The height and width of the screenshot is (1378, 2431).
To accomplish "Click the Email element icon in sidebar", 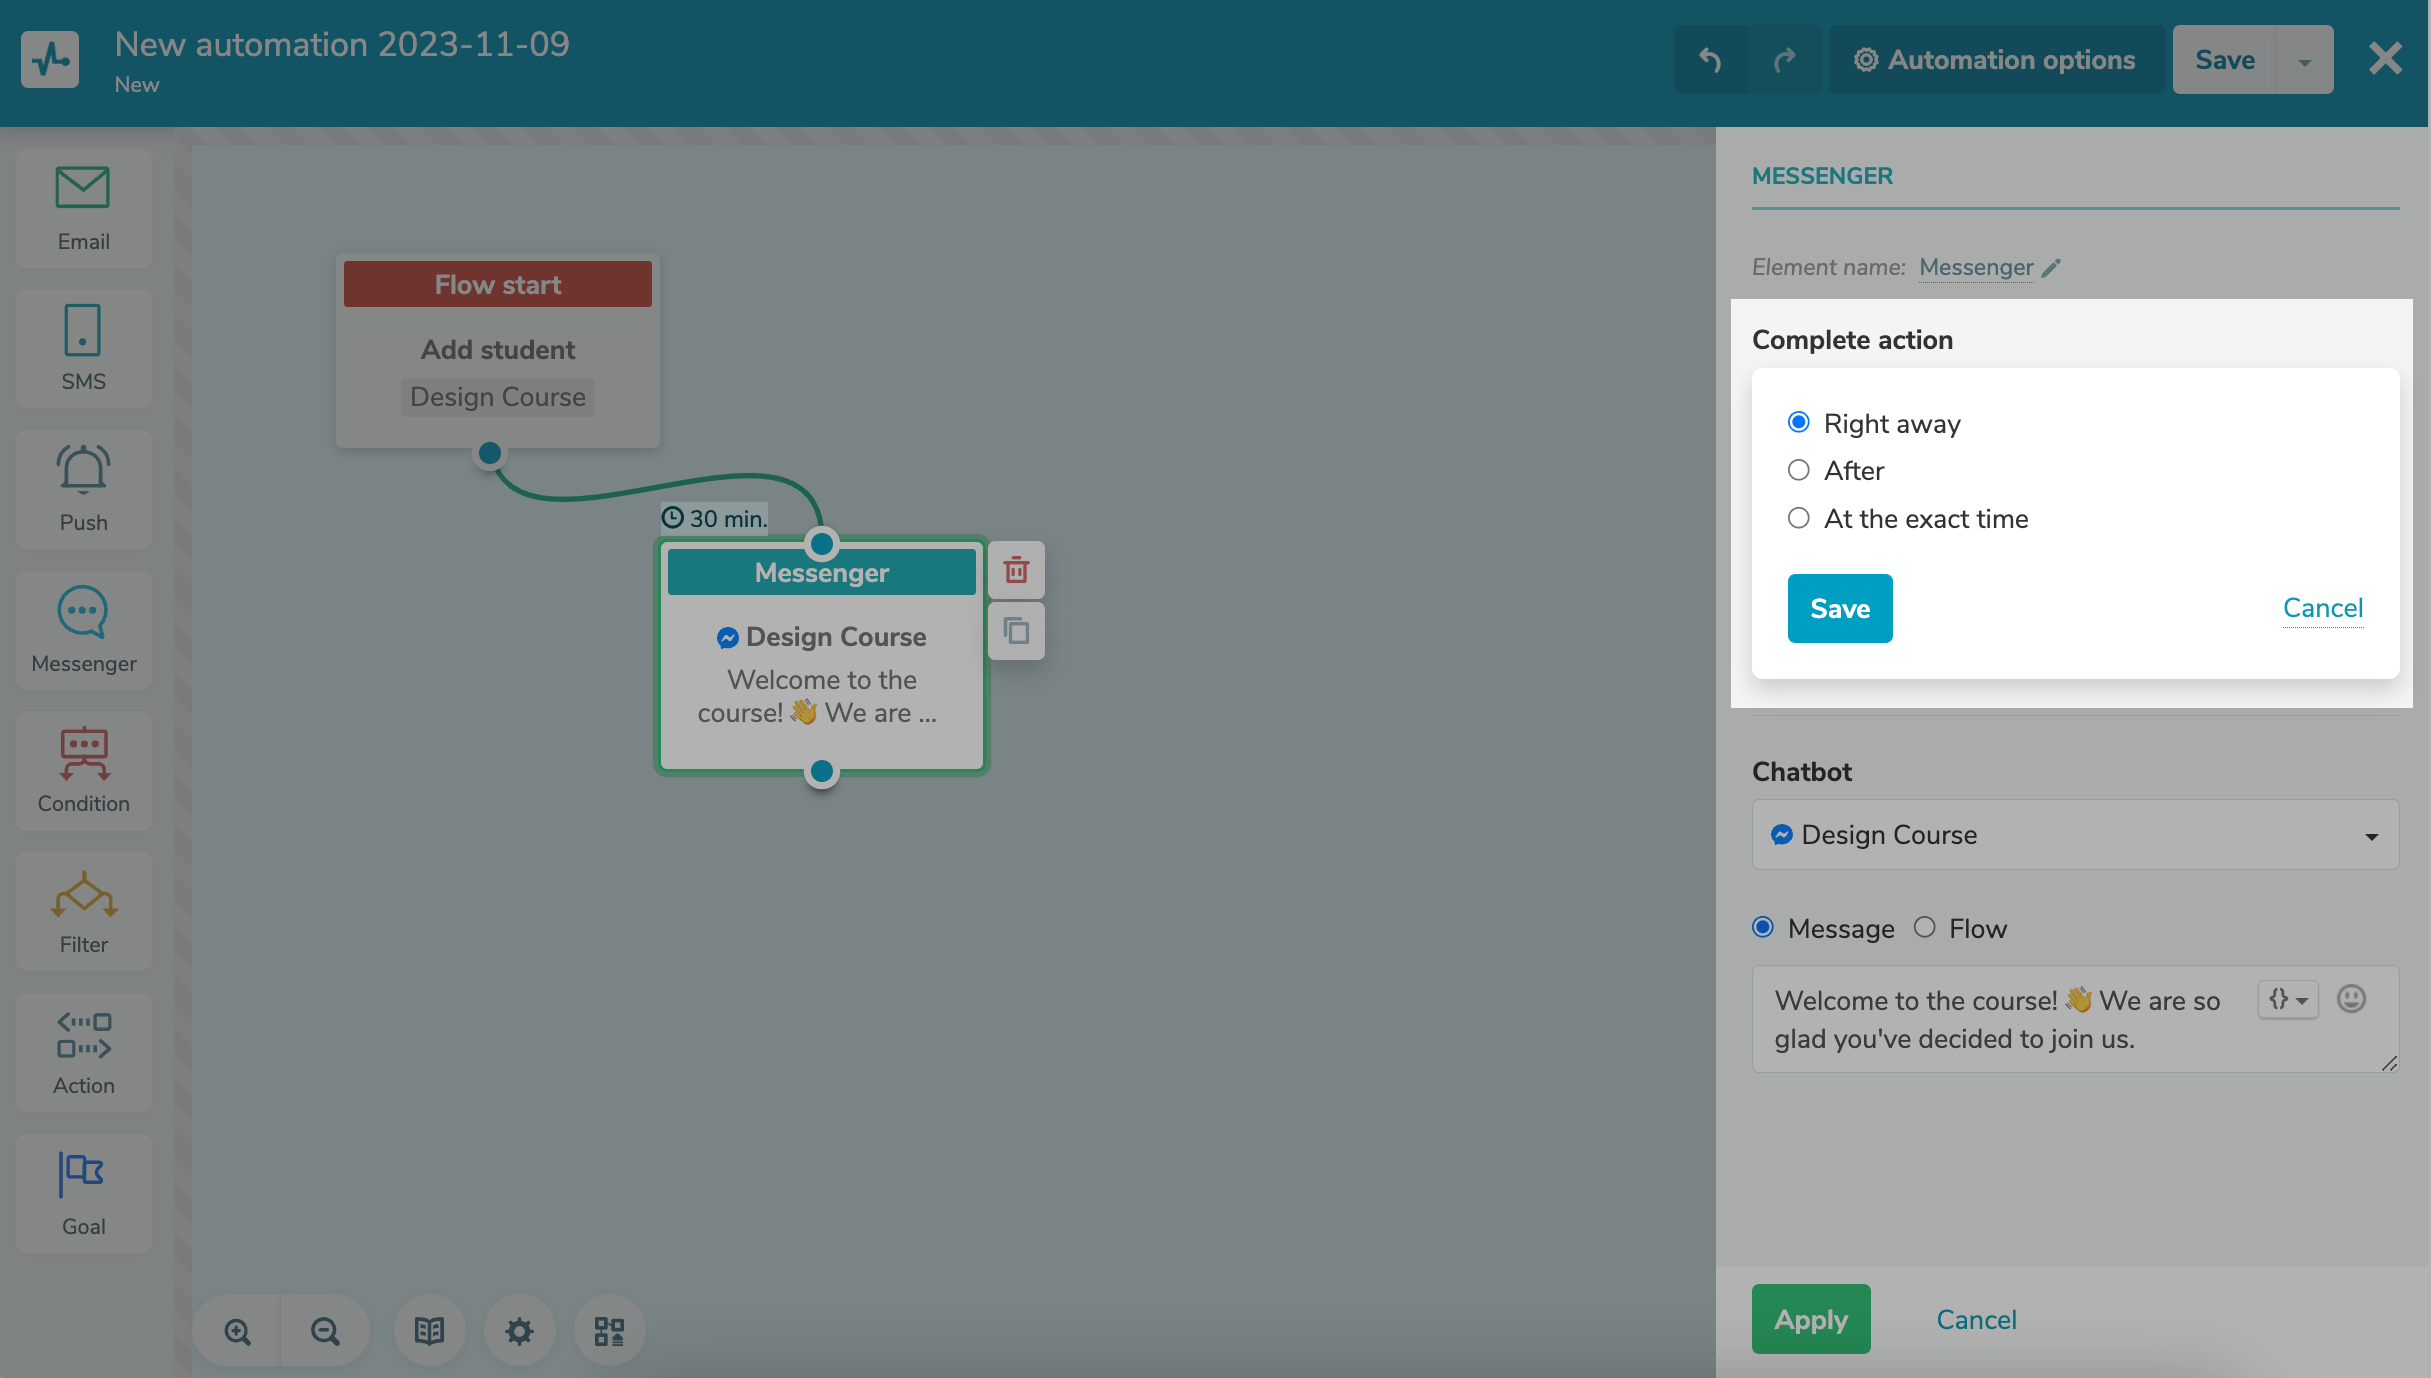I will [x=83, y=189].
